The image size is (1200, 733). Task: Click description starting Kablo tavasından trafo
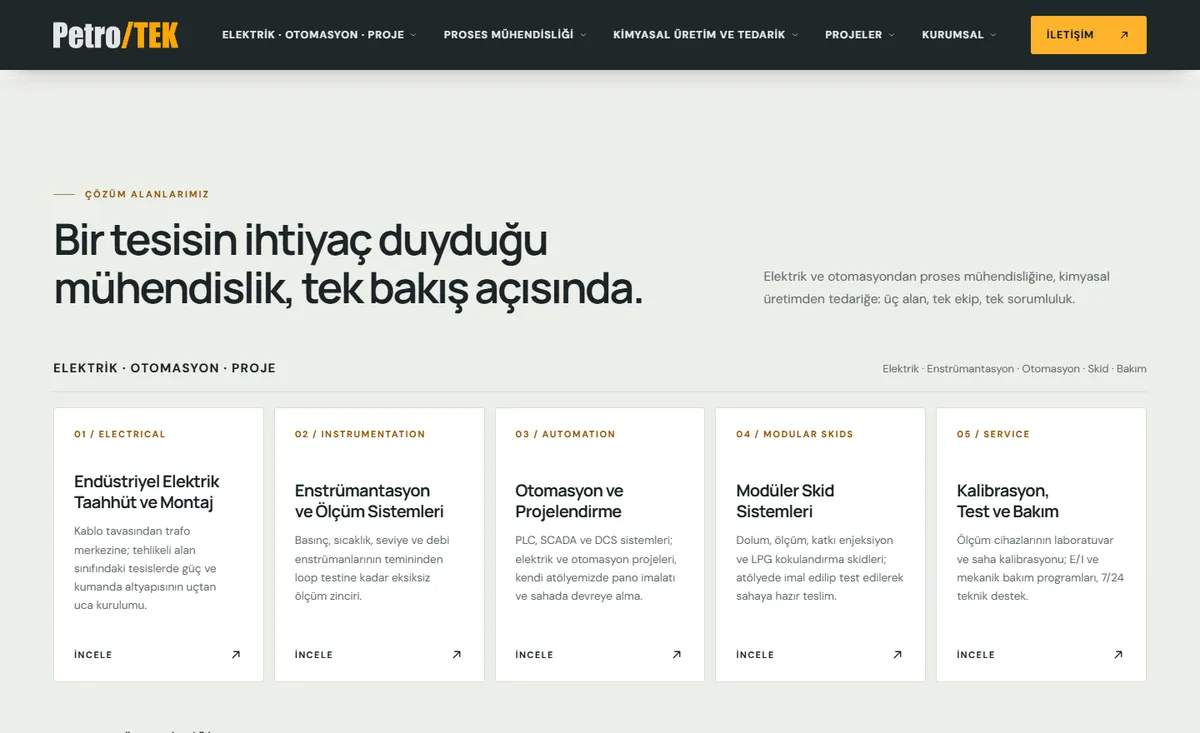145,568
